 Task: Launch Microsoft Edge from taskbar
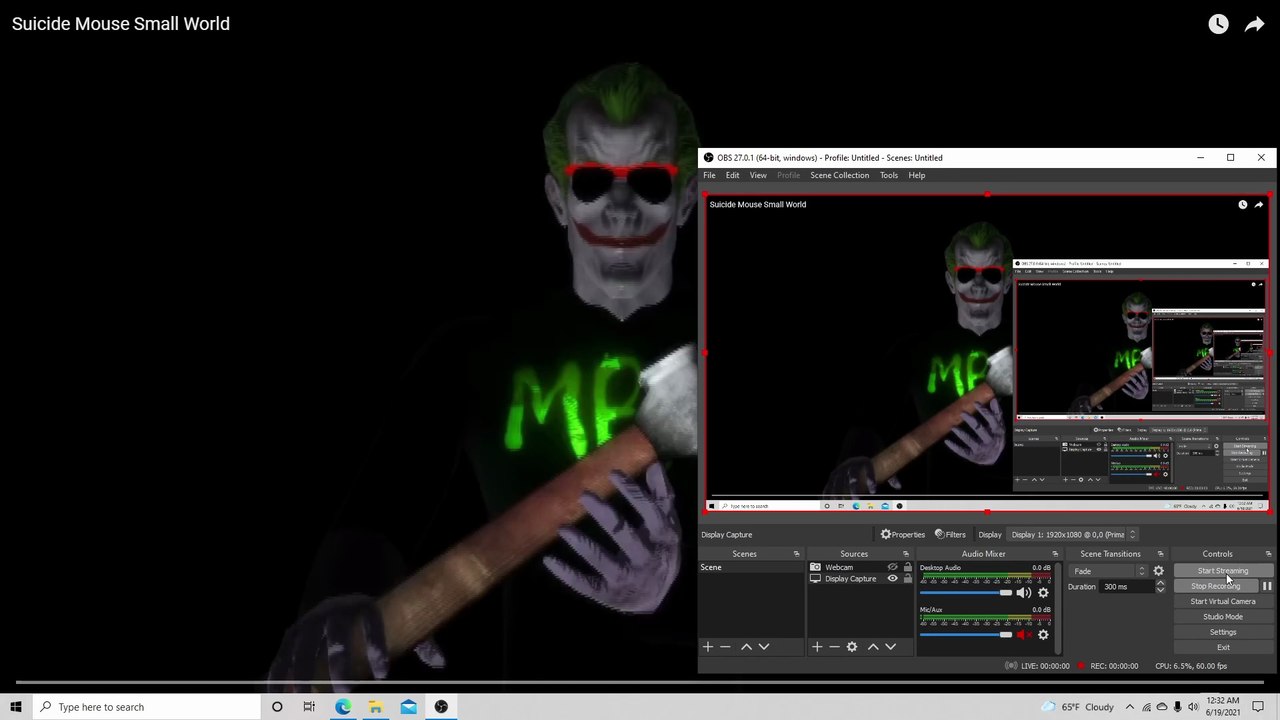click(x=343, y=707)
